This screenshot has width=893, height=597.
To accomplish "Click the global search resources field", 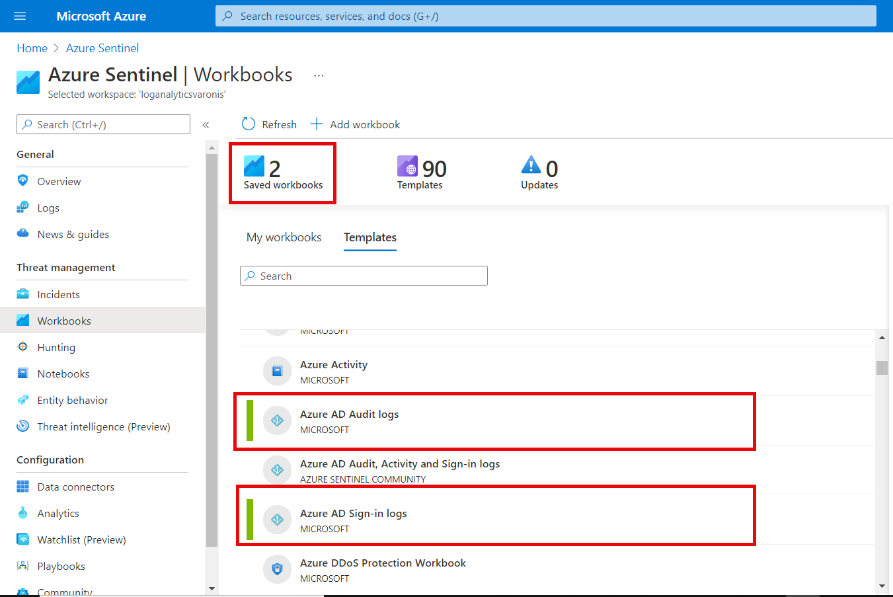I will pos(546,16).
